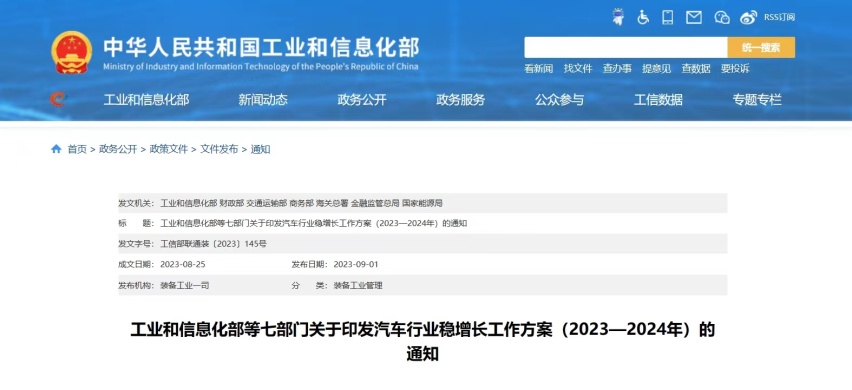Click the 中华人民共和国工业和信息化部 site title
The image size is (852, 390).
[x=261, y=48]
